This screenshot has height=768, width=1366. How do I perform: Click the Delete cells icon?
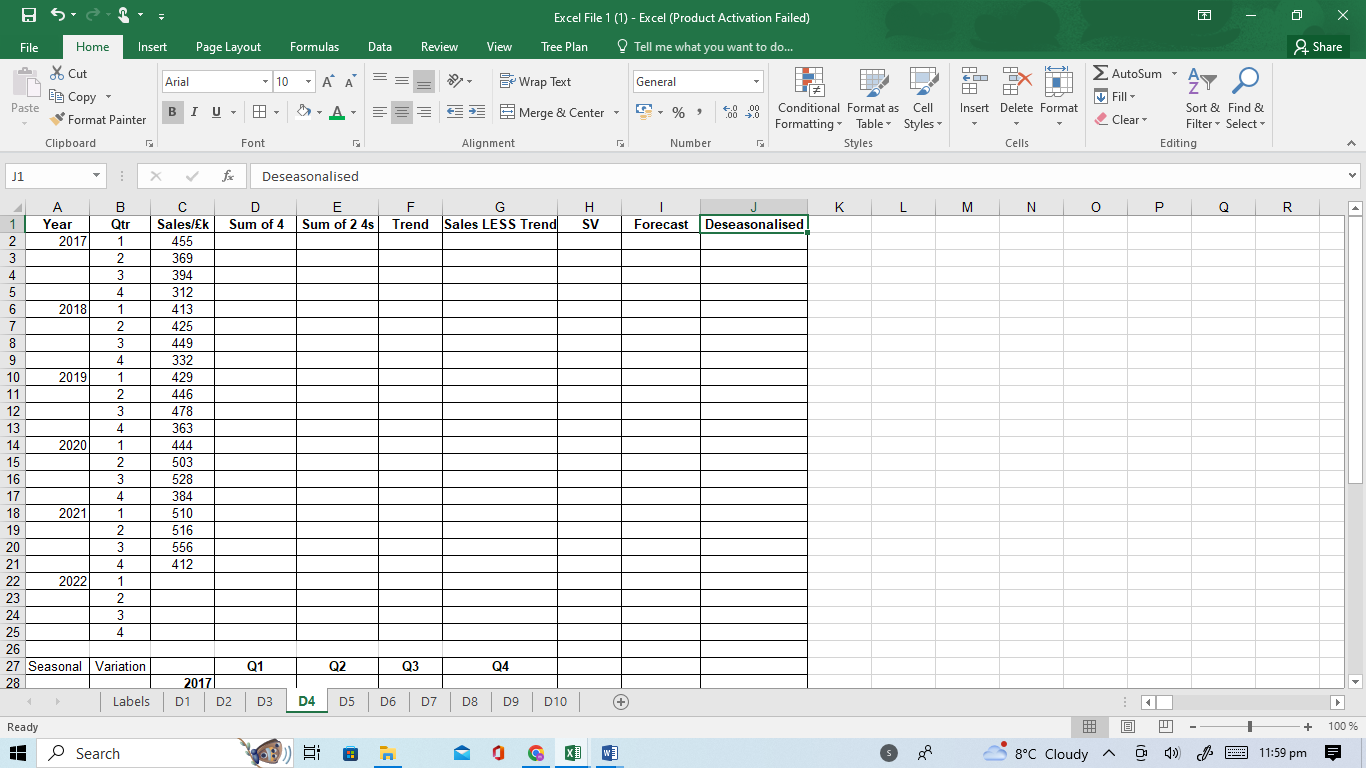1016,82
